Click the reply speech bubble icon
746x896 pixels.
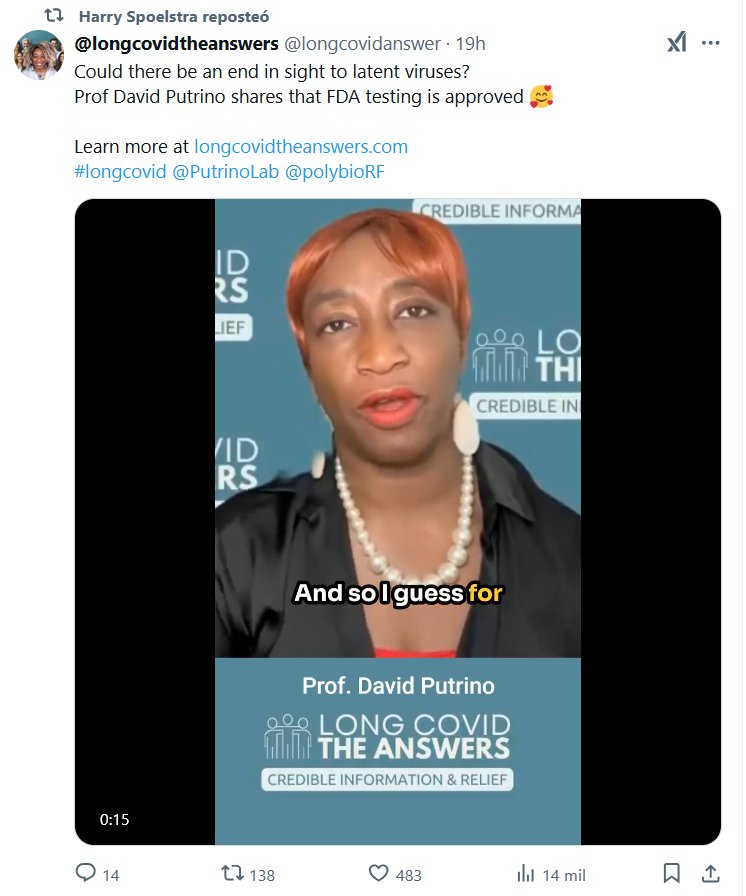click(86, 873)
